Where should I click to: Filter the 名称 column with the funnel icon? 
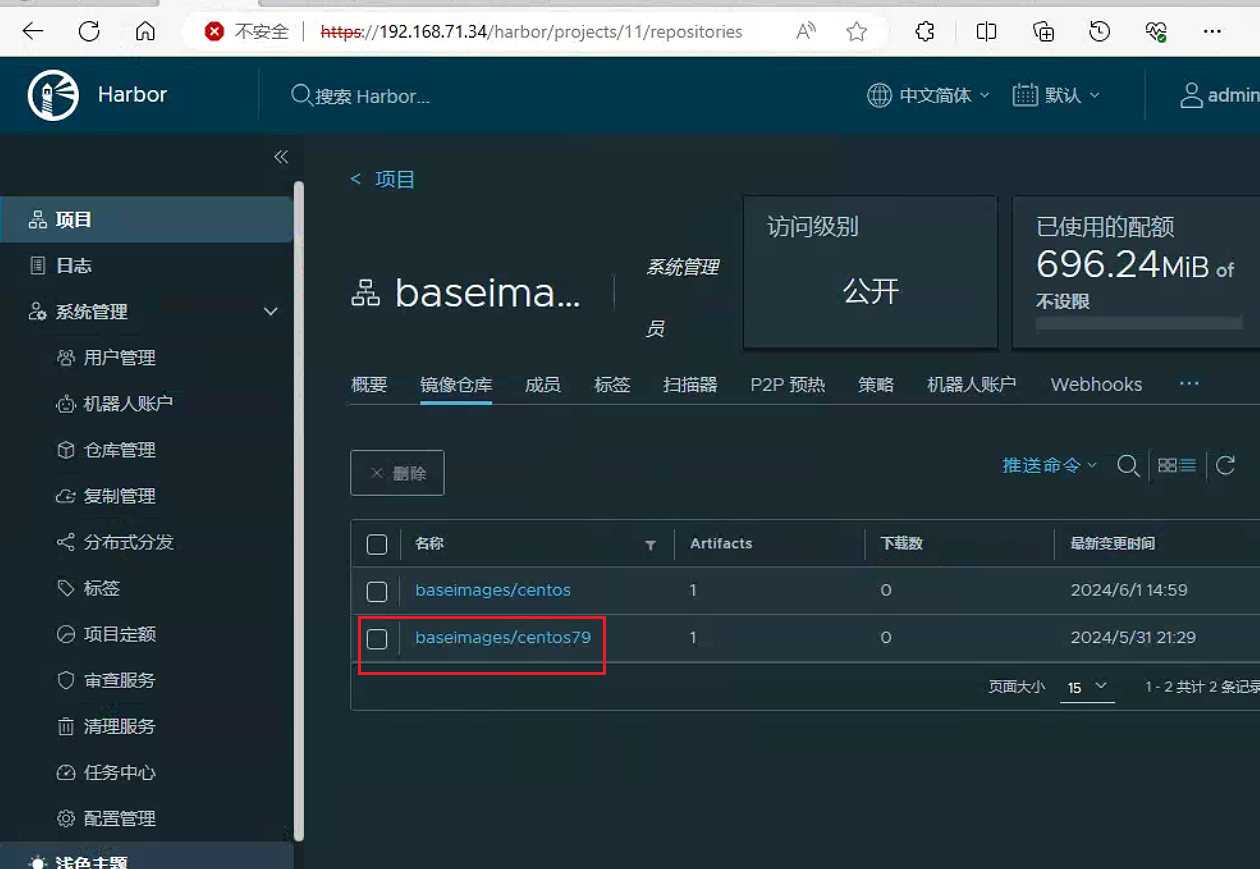[651, 545]
